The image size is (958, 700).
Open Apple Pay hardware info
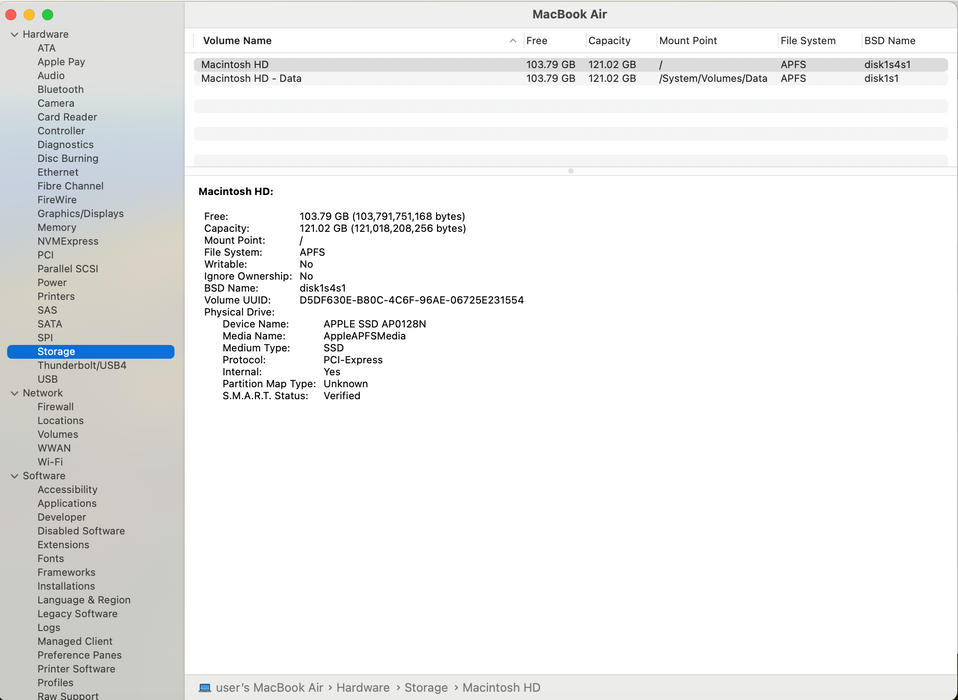coord(61,62)
